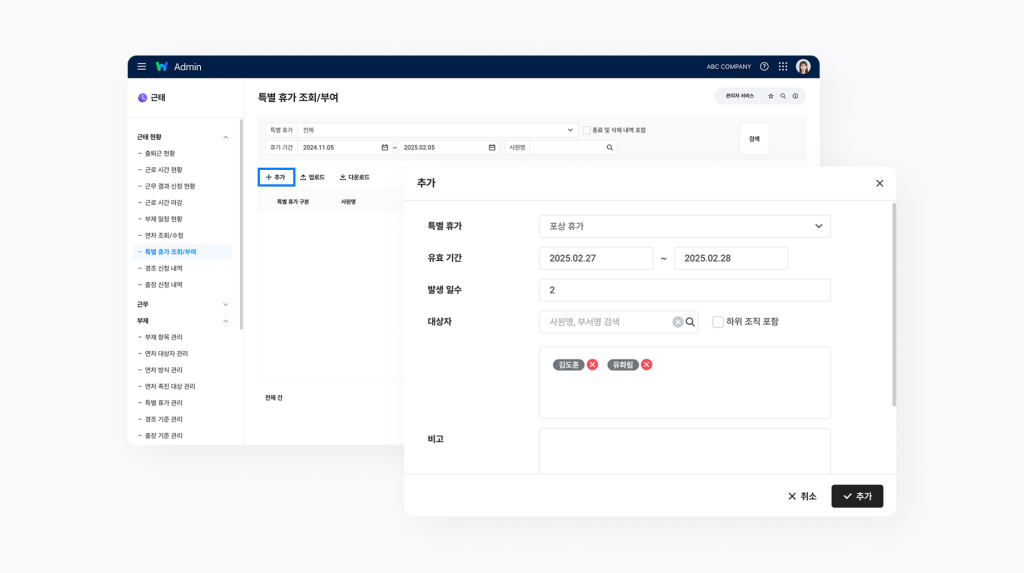Click the 검색 search button
Screen dimensions: 1024x573
click(x=754, y=139)
